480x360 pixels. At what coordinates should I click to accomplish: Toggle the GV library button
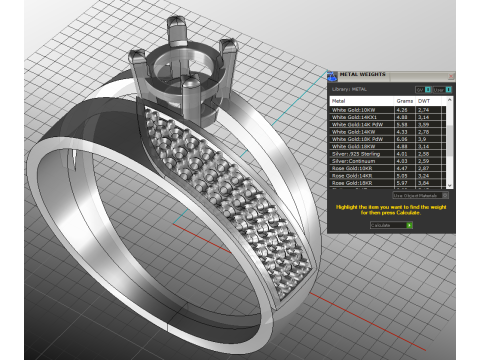click(423, 90)
